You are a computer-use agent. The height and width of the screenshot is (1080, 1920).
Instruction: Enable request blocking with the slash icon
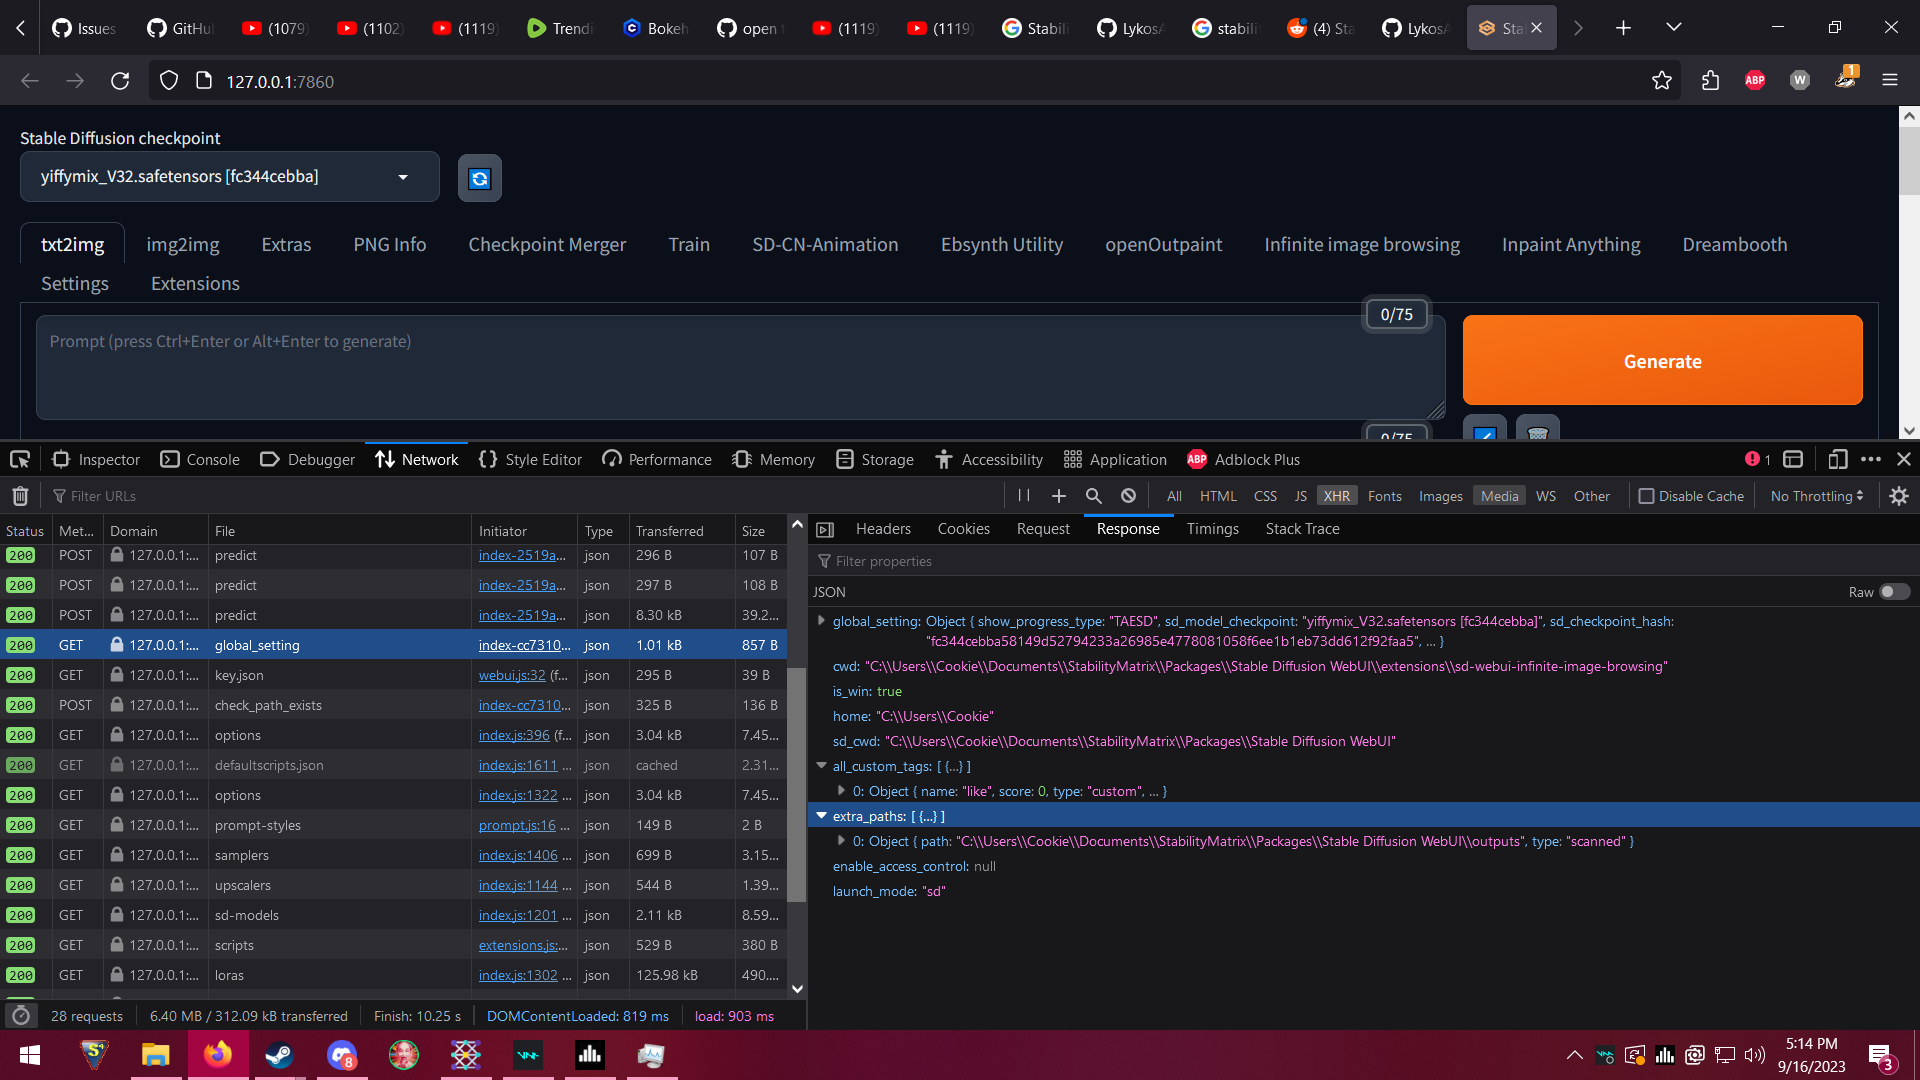[1128, 495]
